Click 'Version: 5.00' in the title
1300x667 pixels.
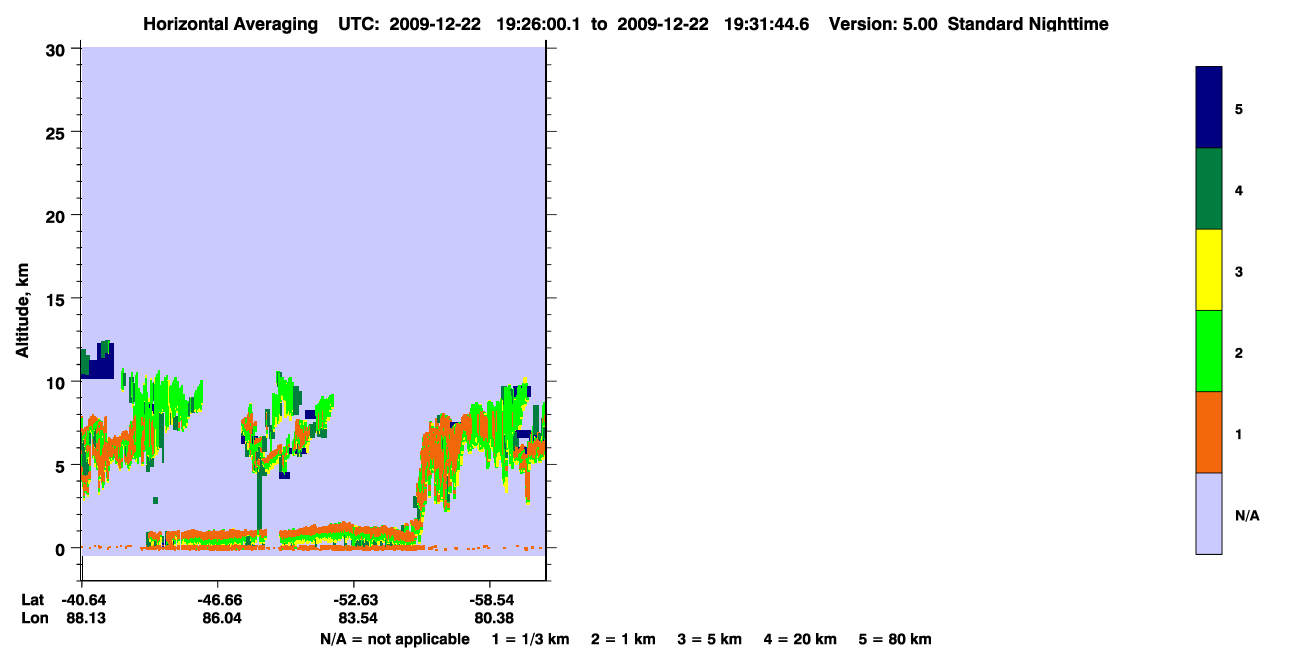coord(883,24)
